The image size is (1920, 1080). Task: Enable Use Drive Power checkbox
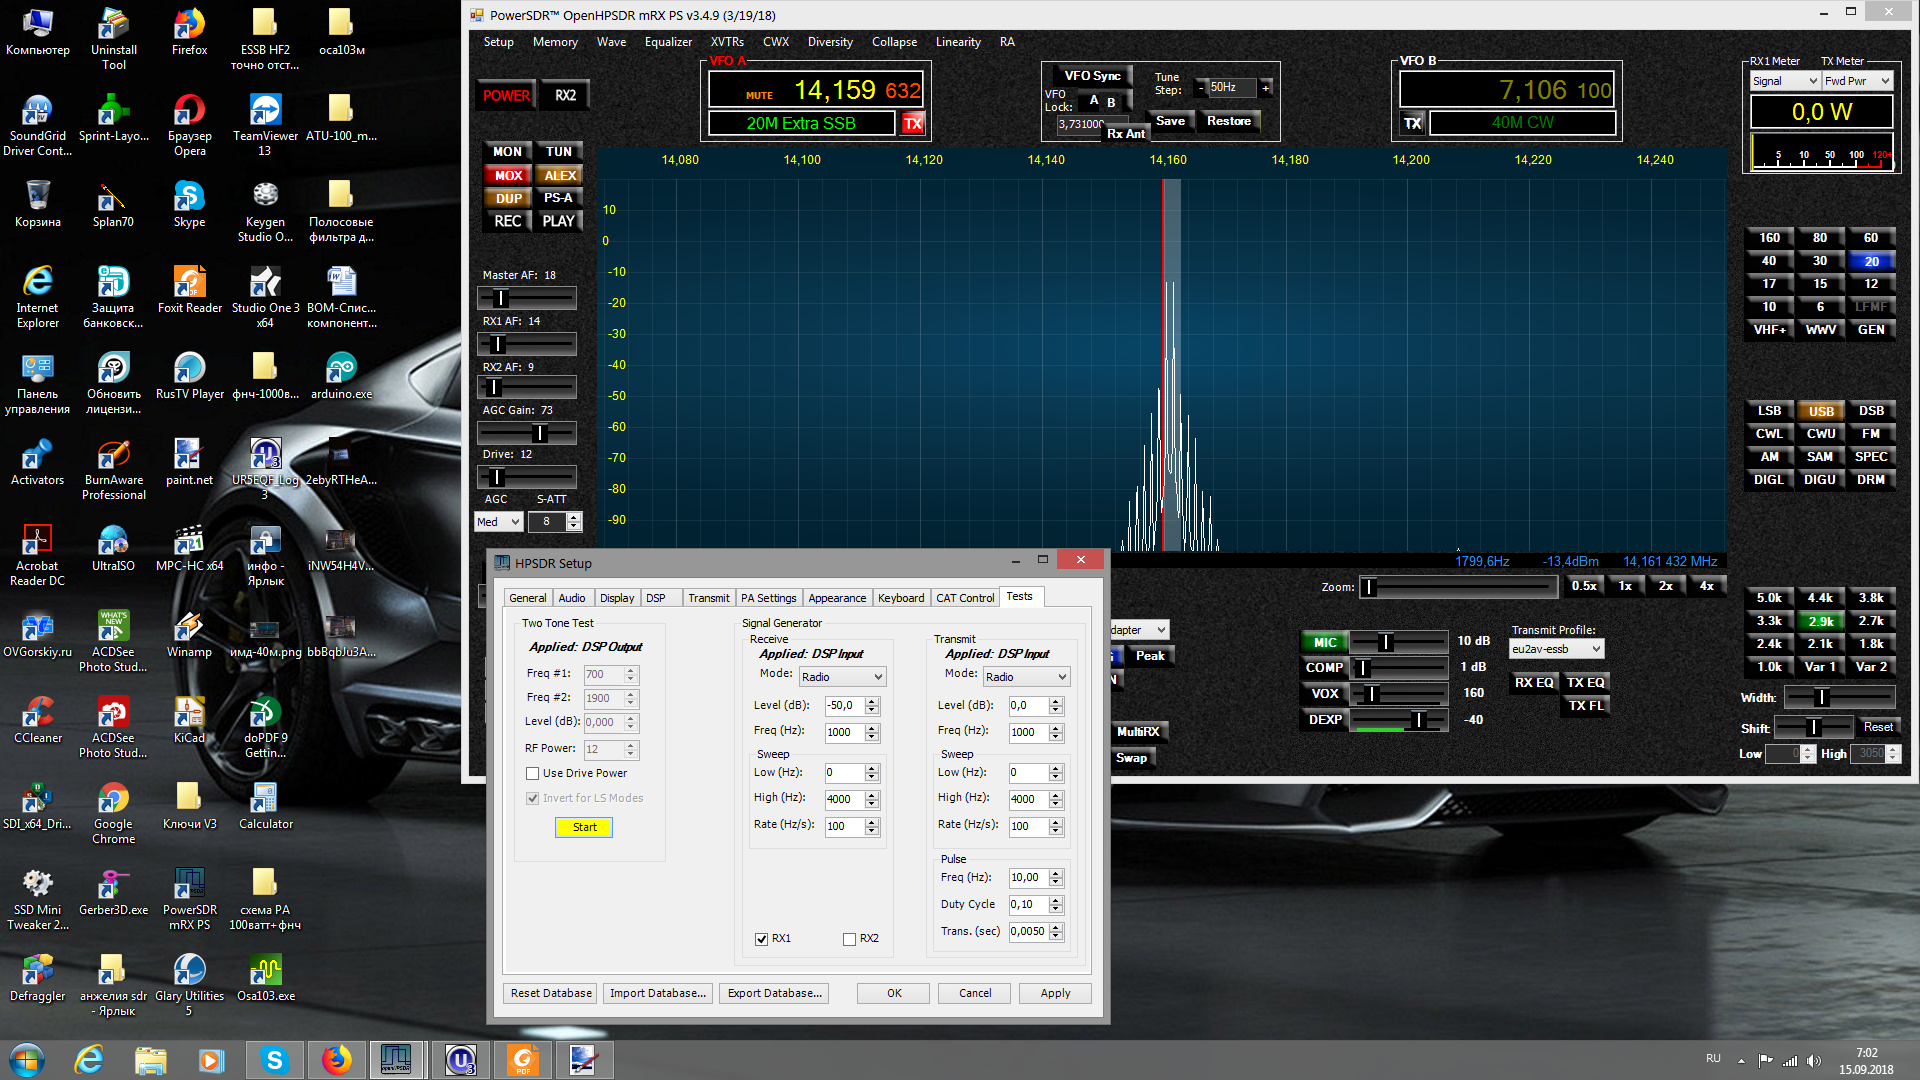(533, 773)
